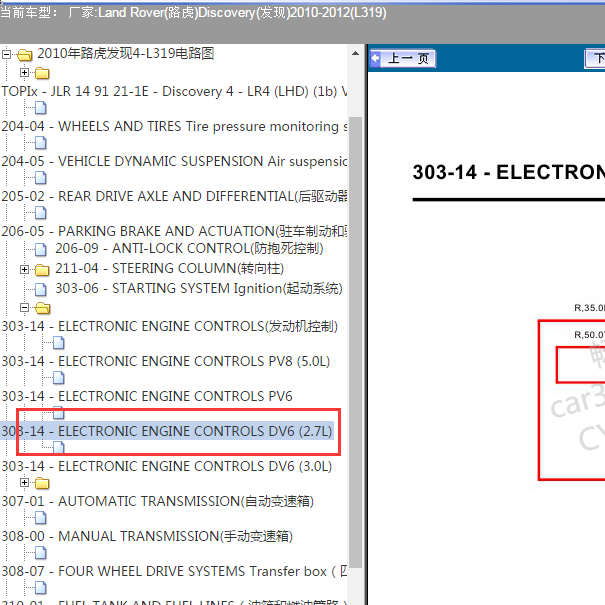
Task: Select the open folder icon above 303-14 发动机控制
Action: point(42,308)
